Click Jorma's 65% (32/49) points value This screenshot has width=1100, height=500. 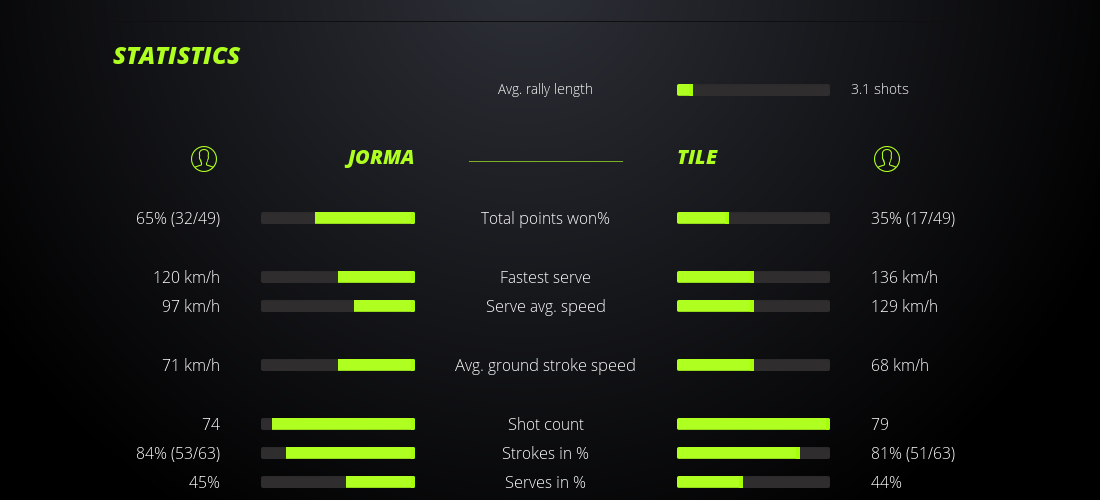[178, 218]
